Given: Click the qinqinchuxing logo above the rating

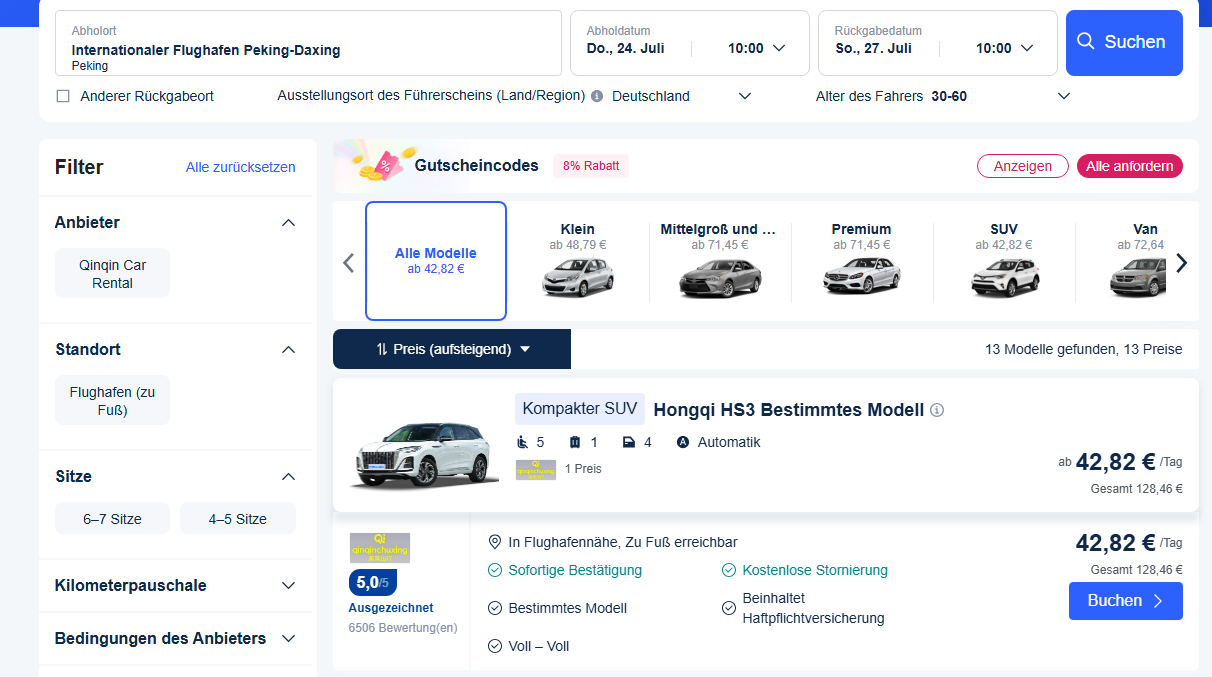Looking at the screenshot, I should (380, 548).
